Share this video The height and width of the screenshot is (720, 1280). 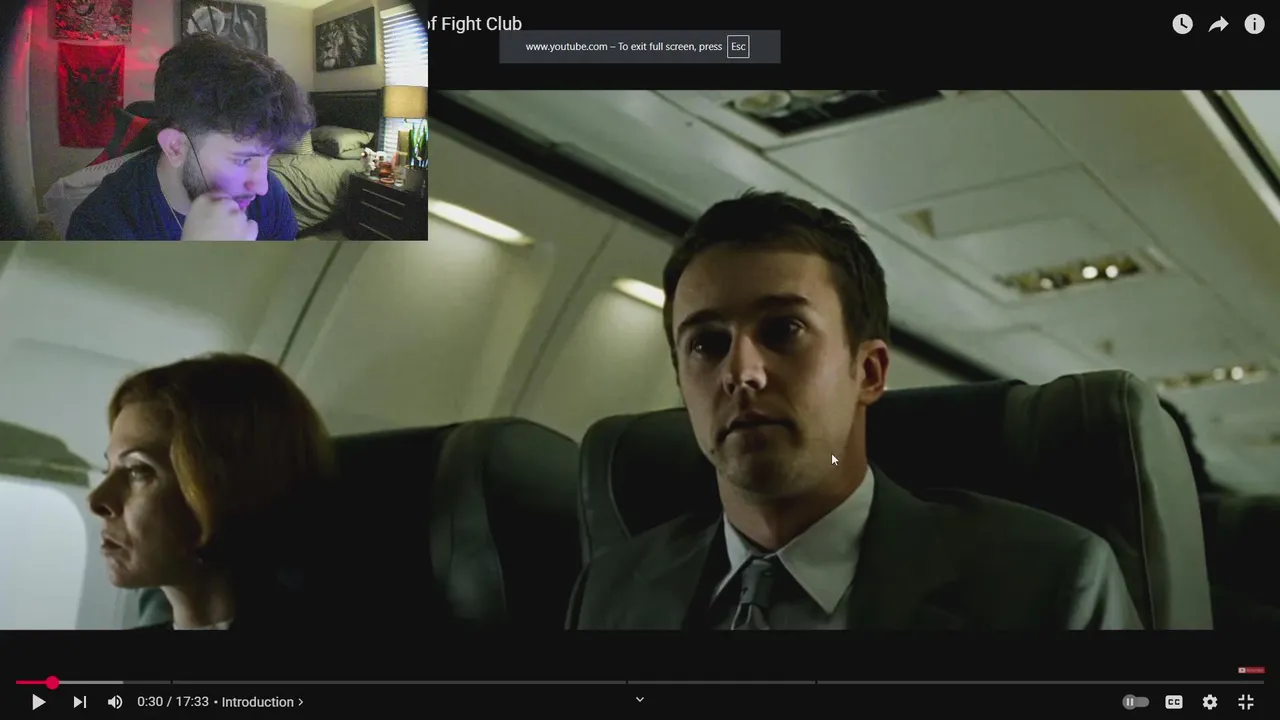1218,24
